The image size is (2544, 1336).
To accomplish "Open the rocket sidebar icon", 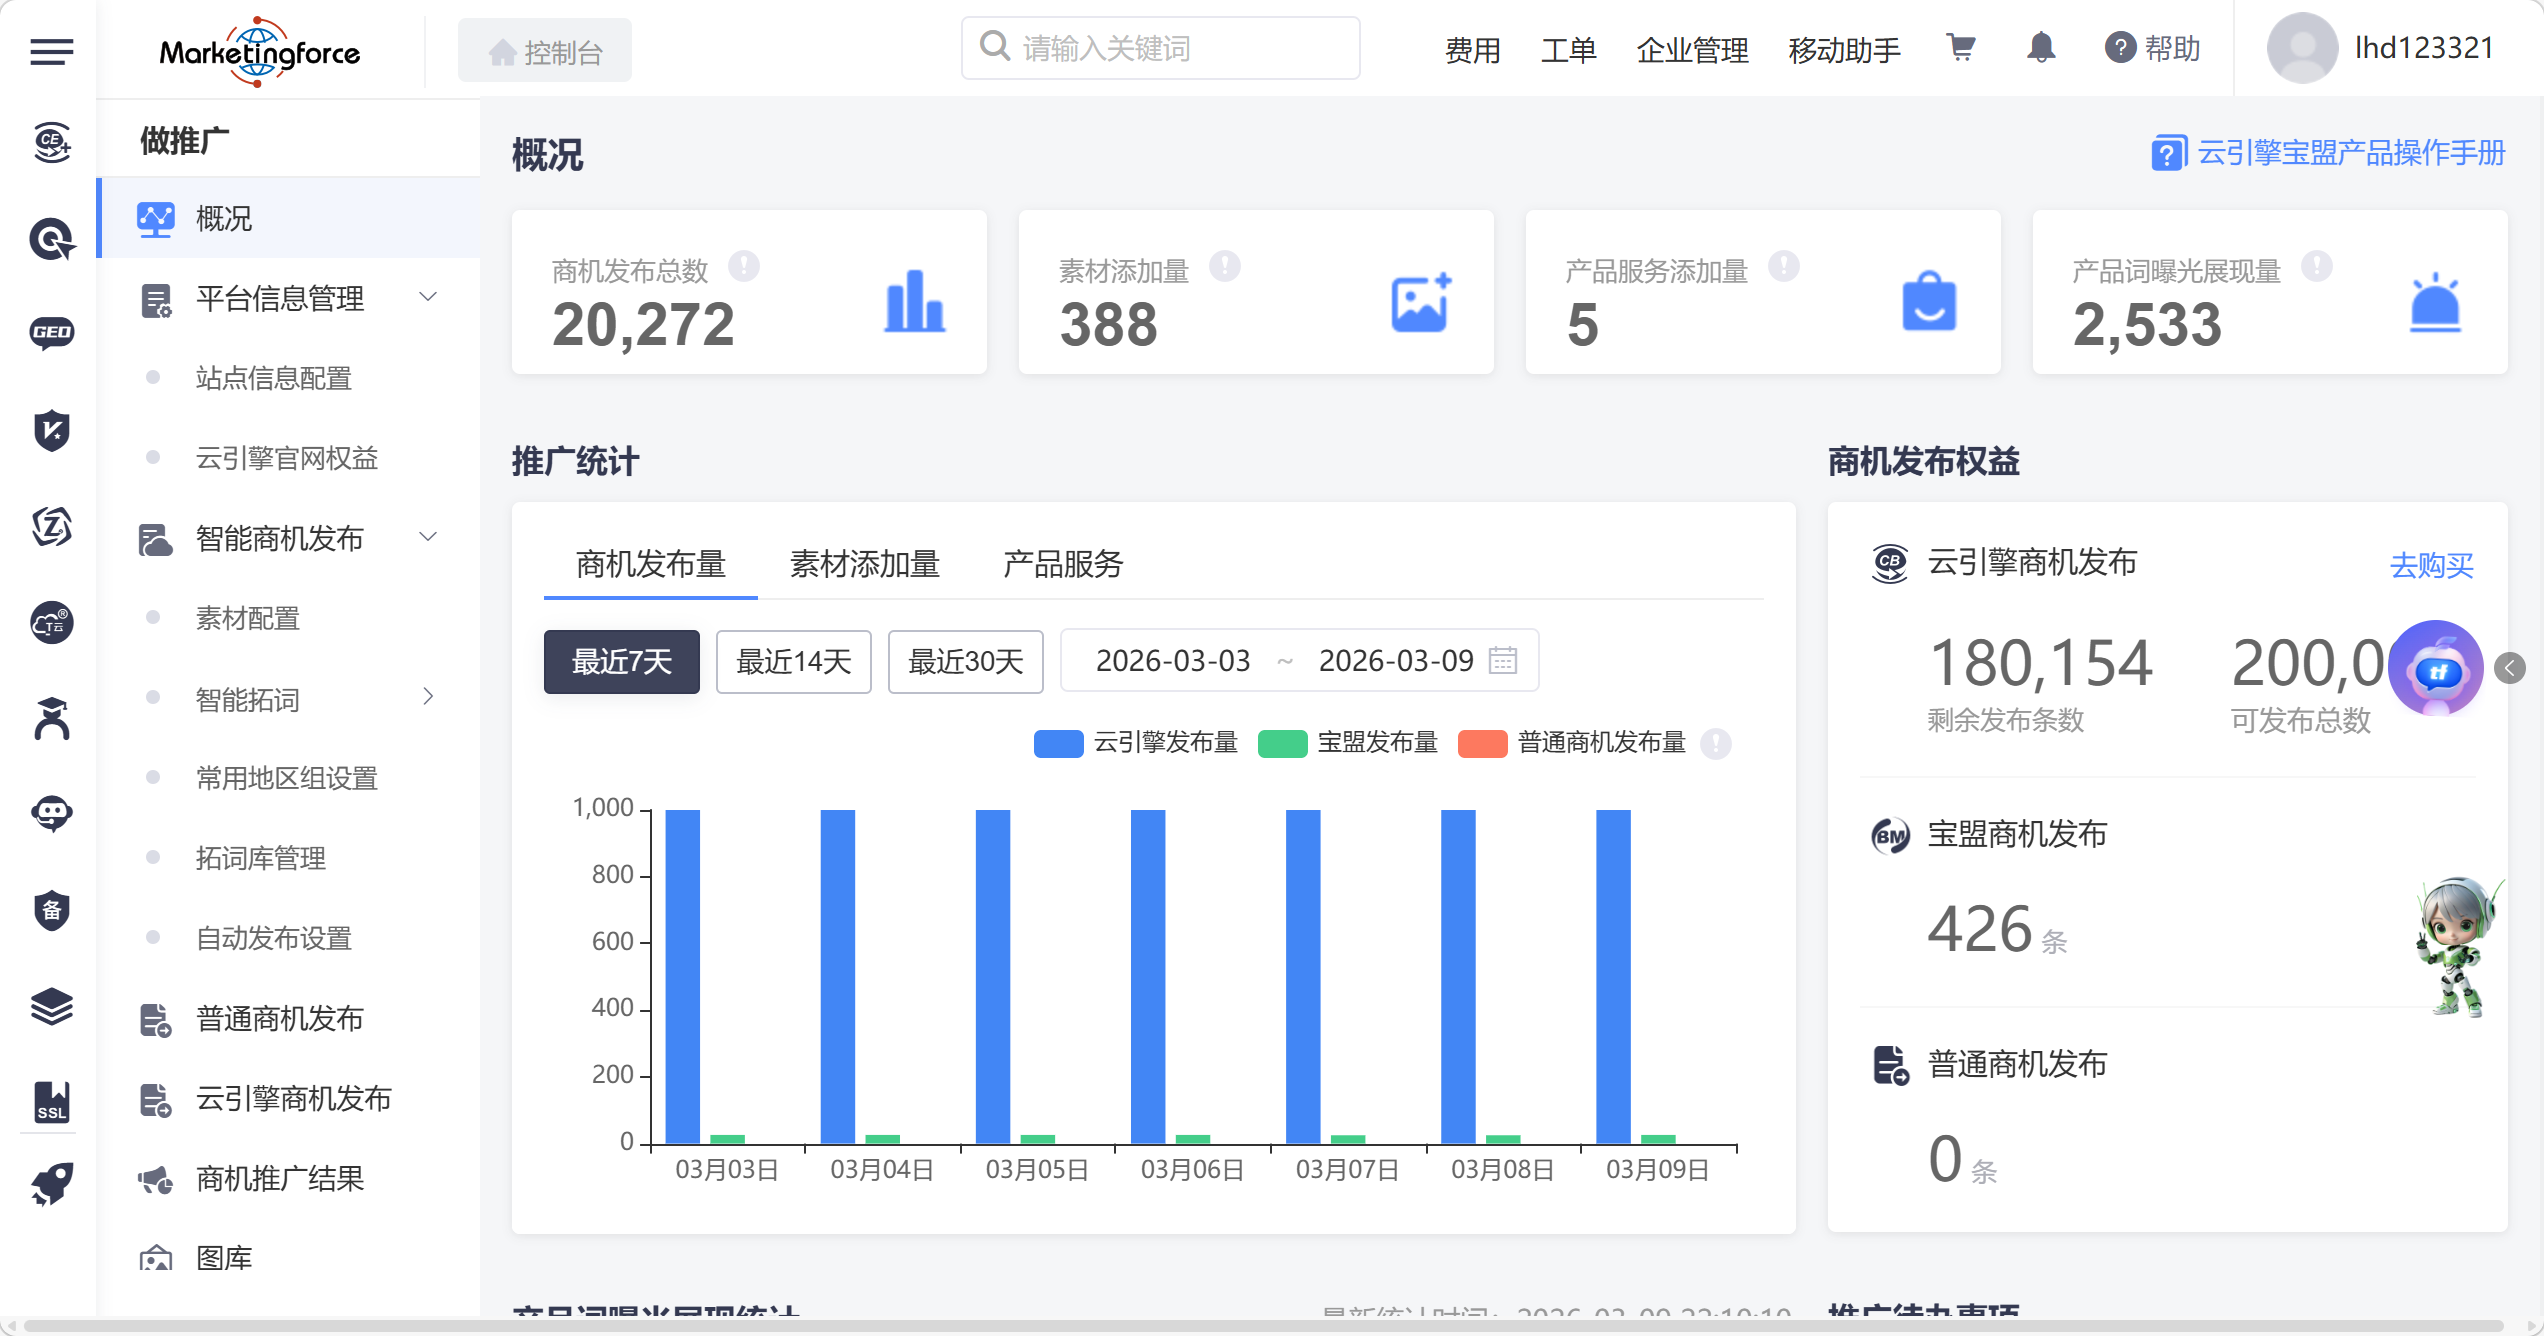I will [51, 1183].
